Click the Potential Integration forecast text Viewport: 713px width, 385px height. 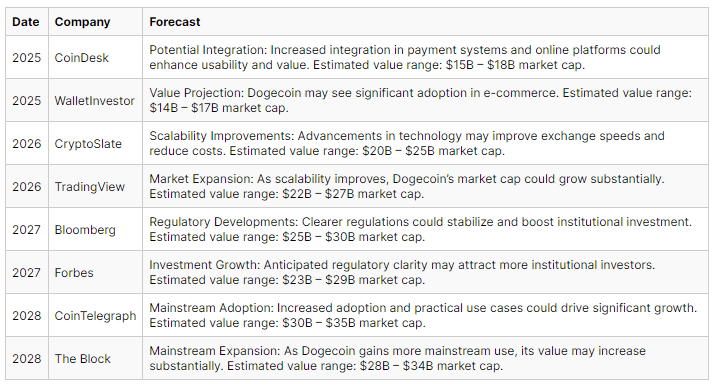(x=405, y=57)
